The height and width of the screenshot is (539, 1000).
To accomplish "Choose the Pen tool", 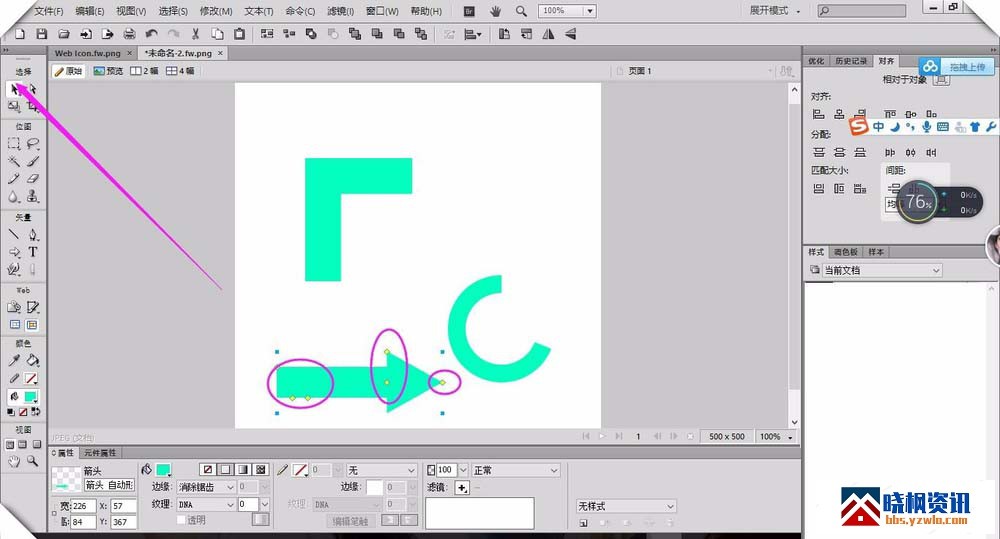I will click(x=33, y=234).
